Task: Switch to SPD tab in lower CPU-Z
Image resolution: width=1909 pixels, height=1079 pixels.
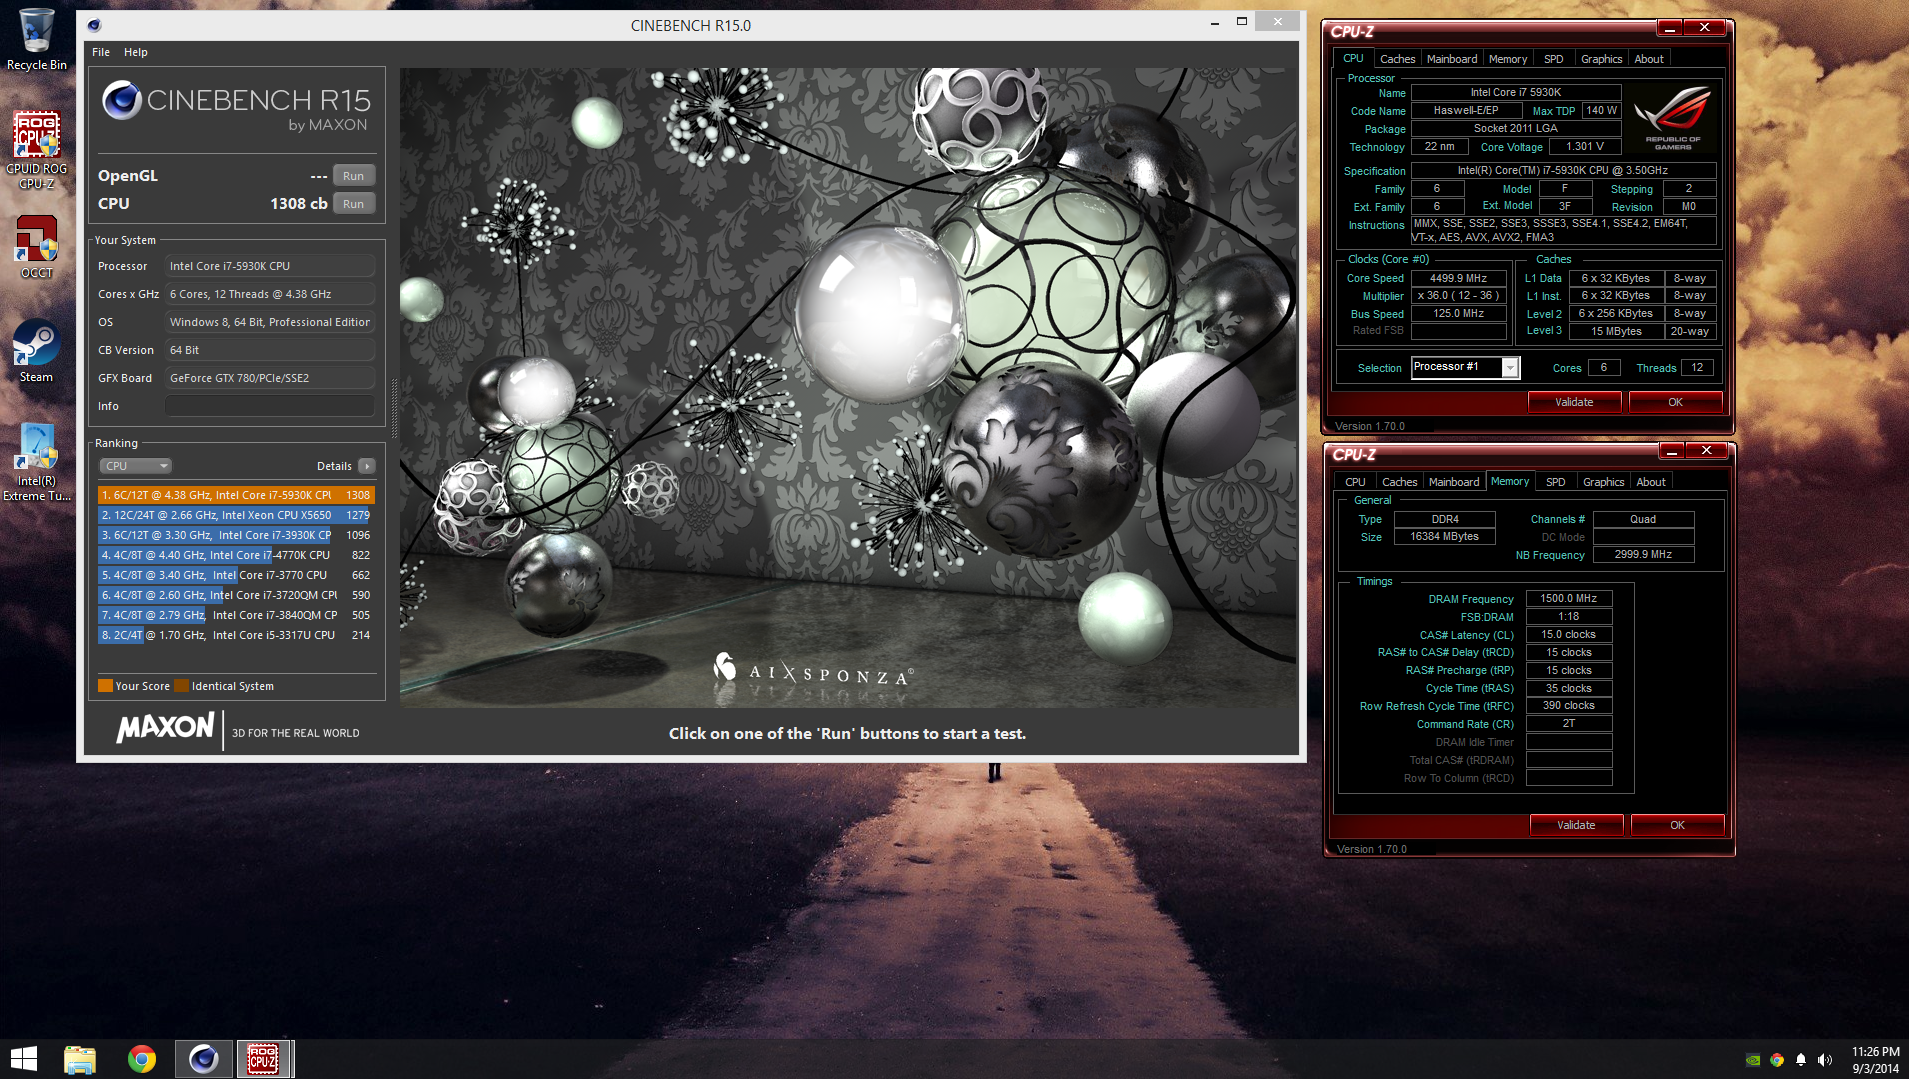Action: pyautogui.click(x=1555, y=482)
